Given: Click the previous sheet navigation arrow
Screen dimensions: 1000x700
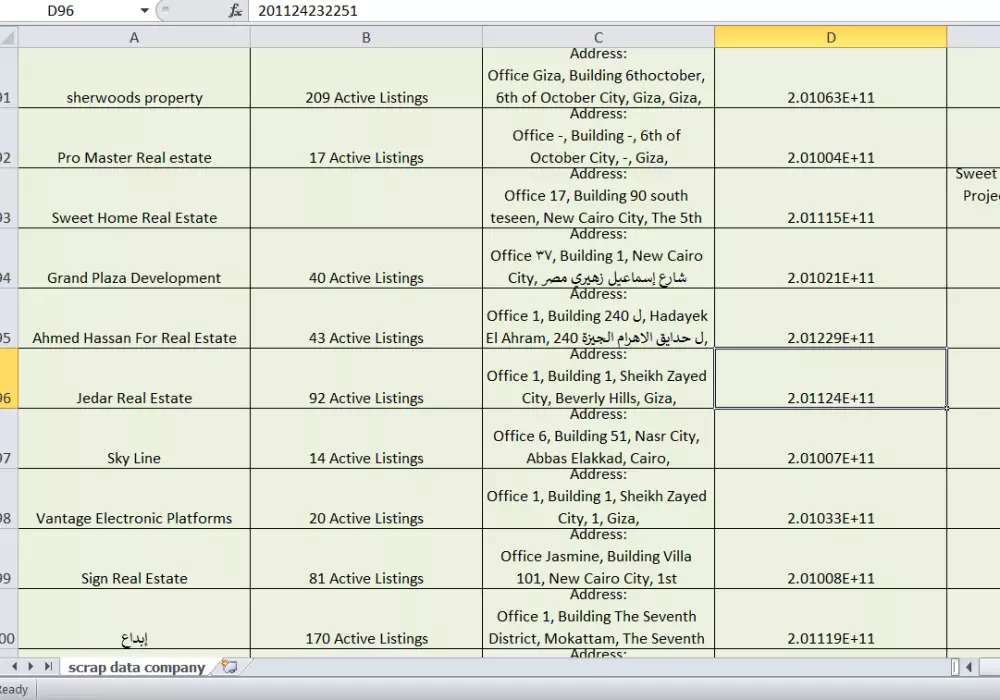Looking at the screenshot, I should tap(14, 666).
